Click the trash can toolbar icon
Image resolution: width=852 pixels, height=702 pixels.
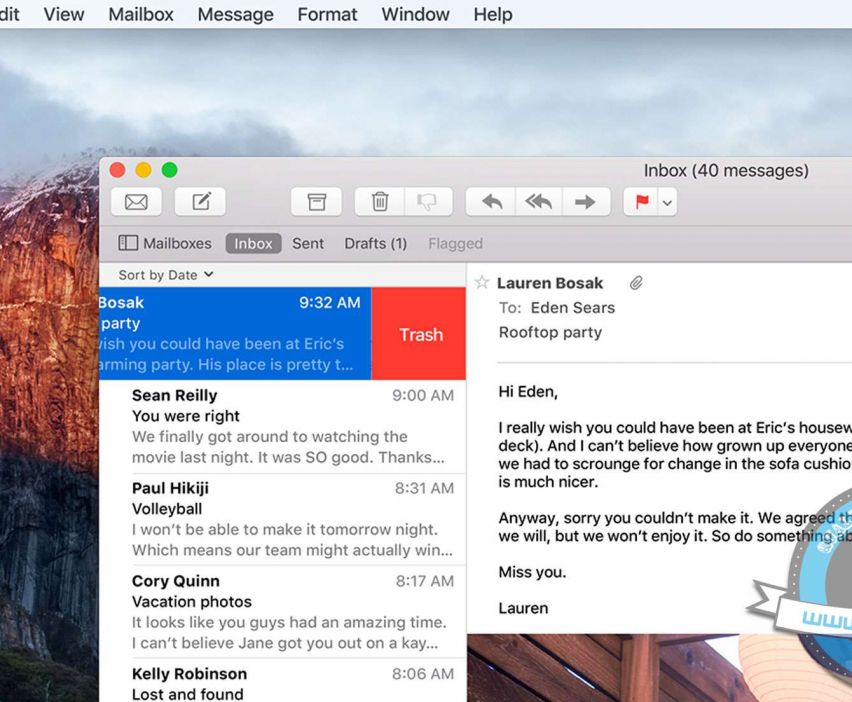pos(380,202)
